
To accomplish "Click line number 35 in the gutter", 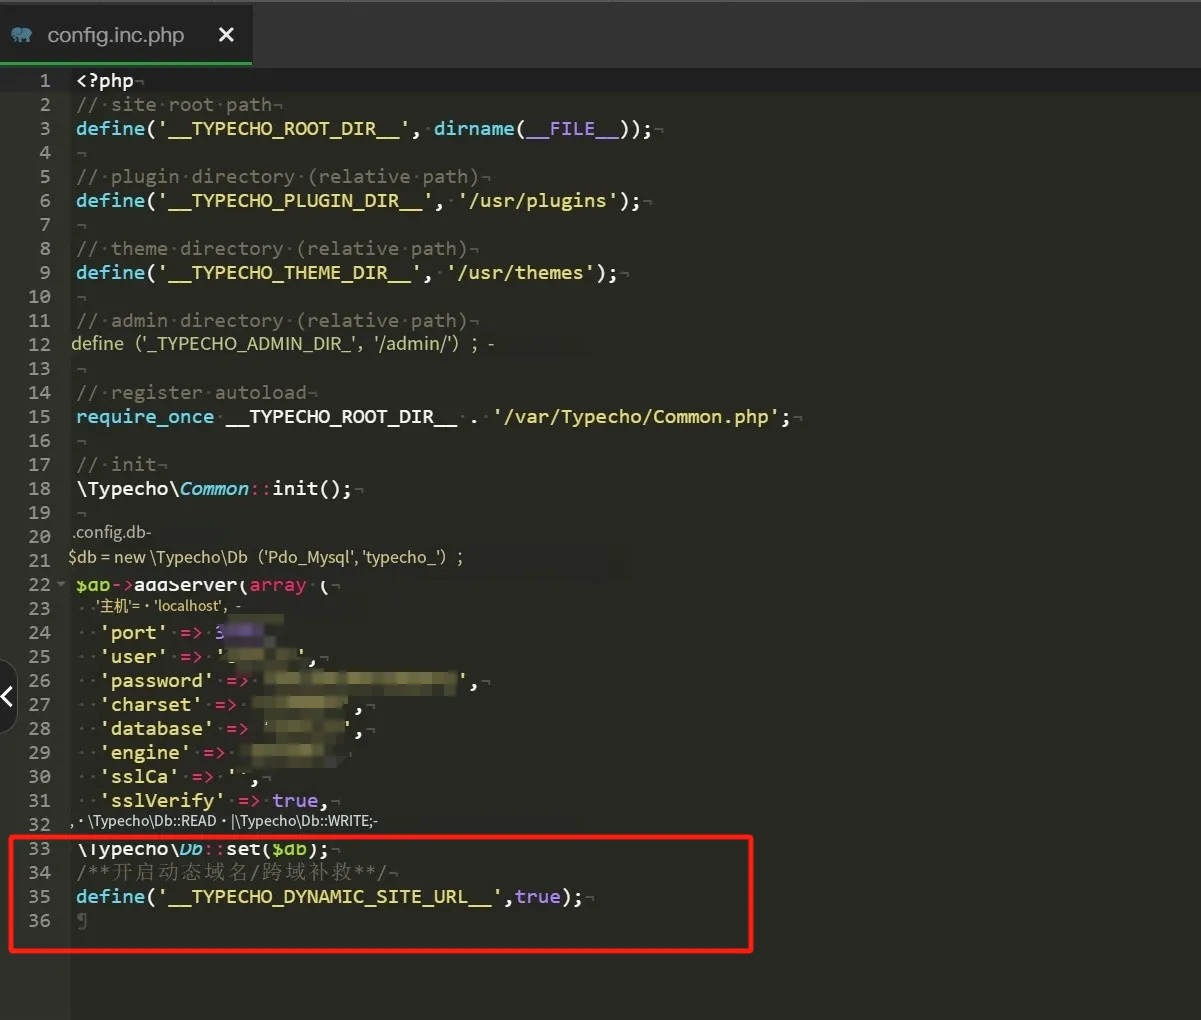I will pyautogui.click(x=39, y=897).
